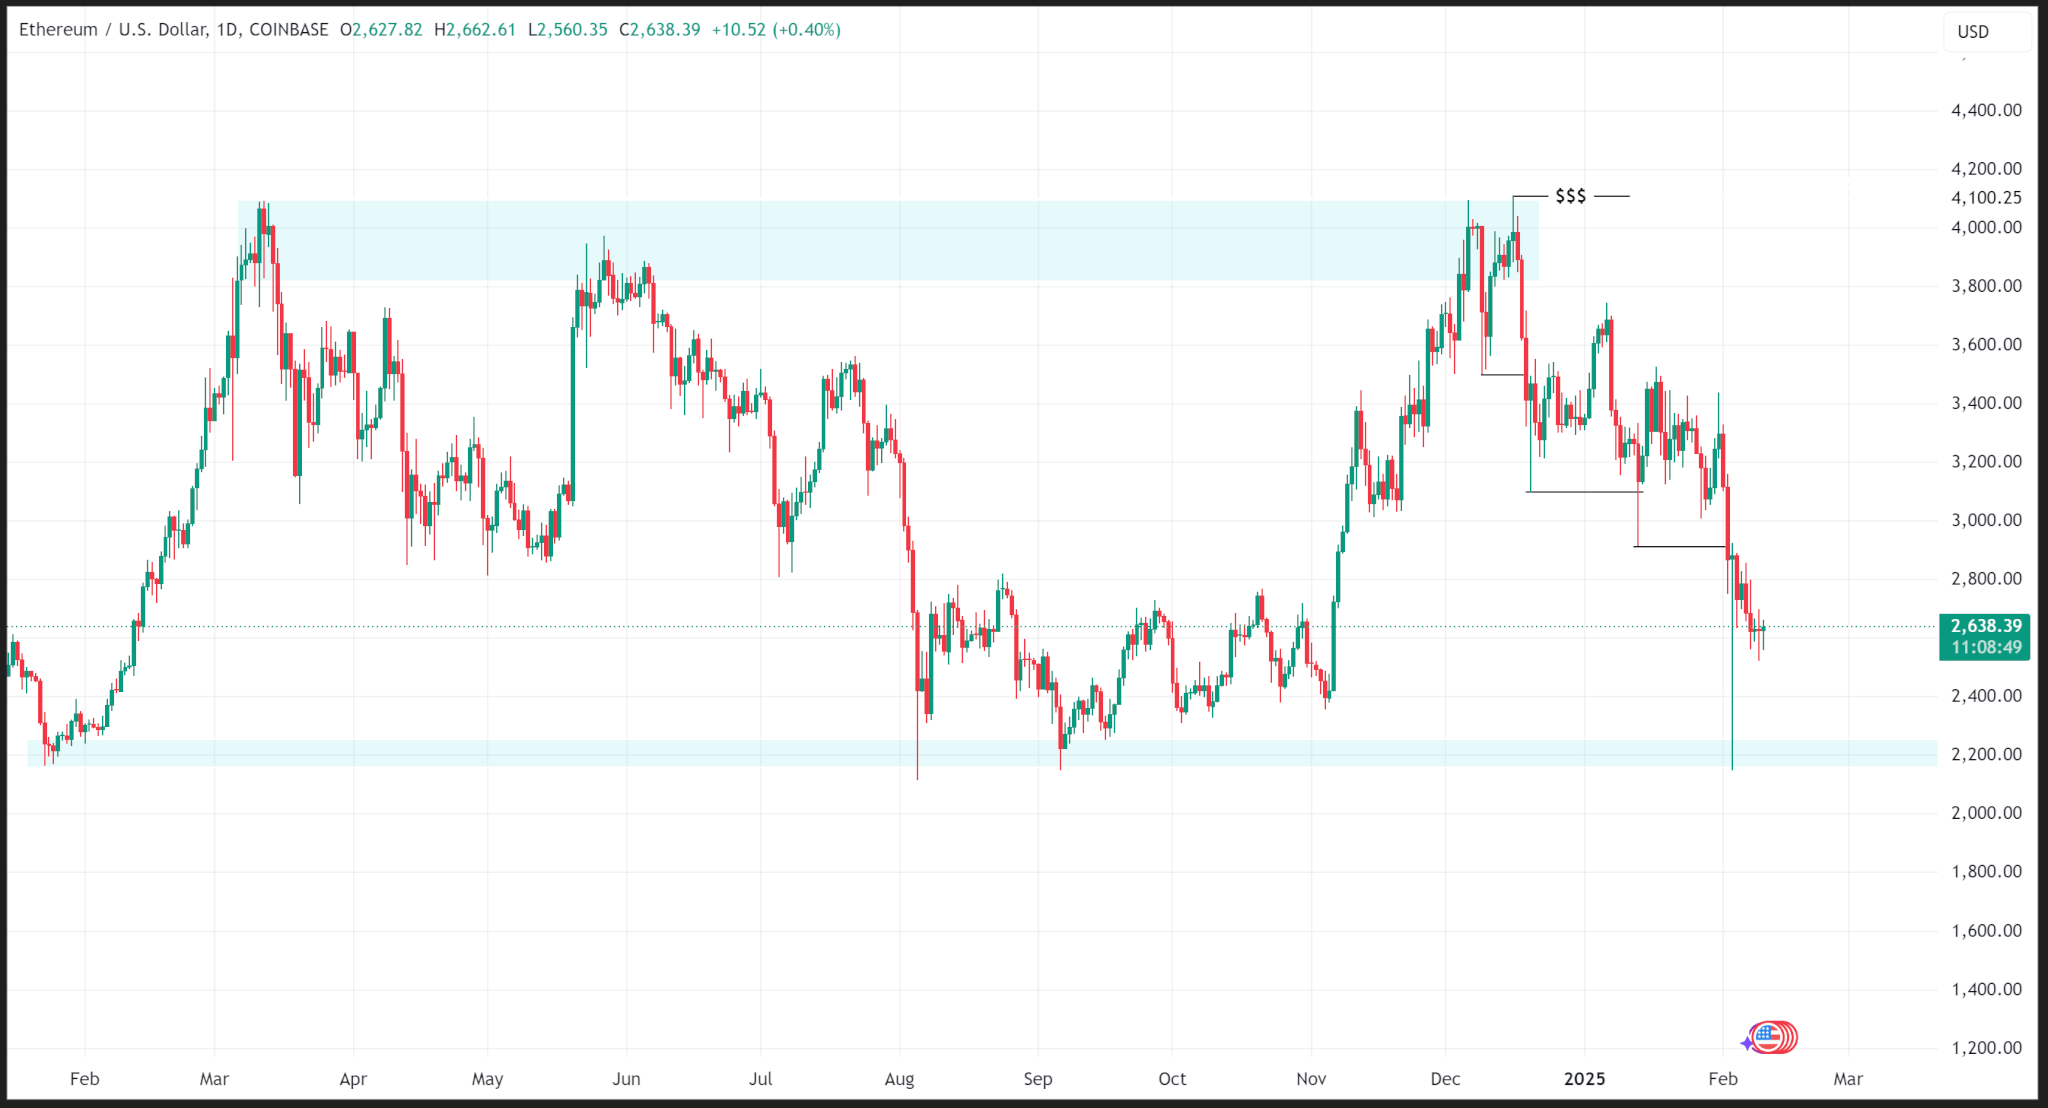Click the 1,400.00 price axis label
The width and height of the screenshot is (2048, 1108).
click(1986, 989)
